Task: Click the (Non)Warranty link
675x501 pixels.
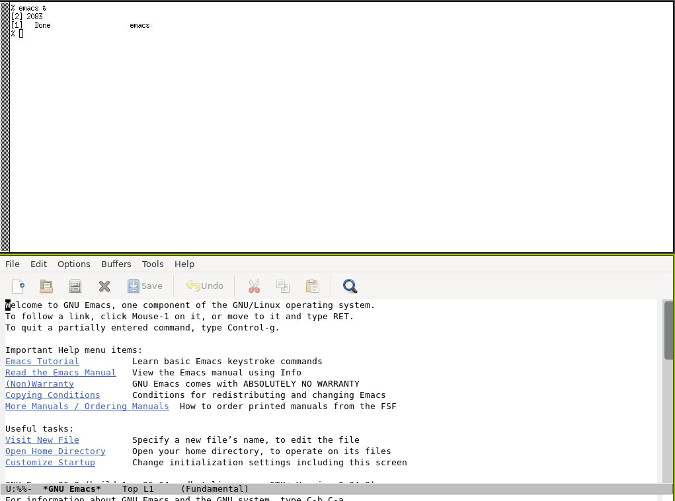Action: 39,383
